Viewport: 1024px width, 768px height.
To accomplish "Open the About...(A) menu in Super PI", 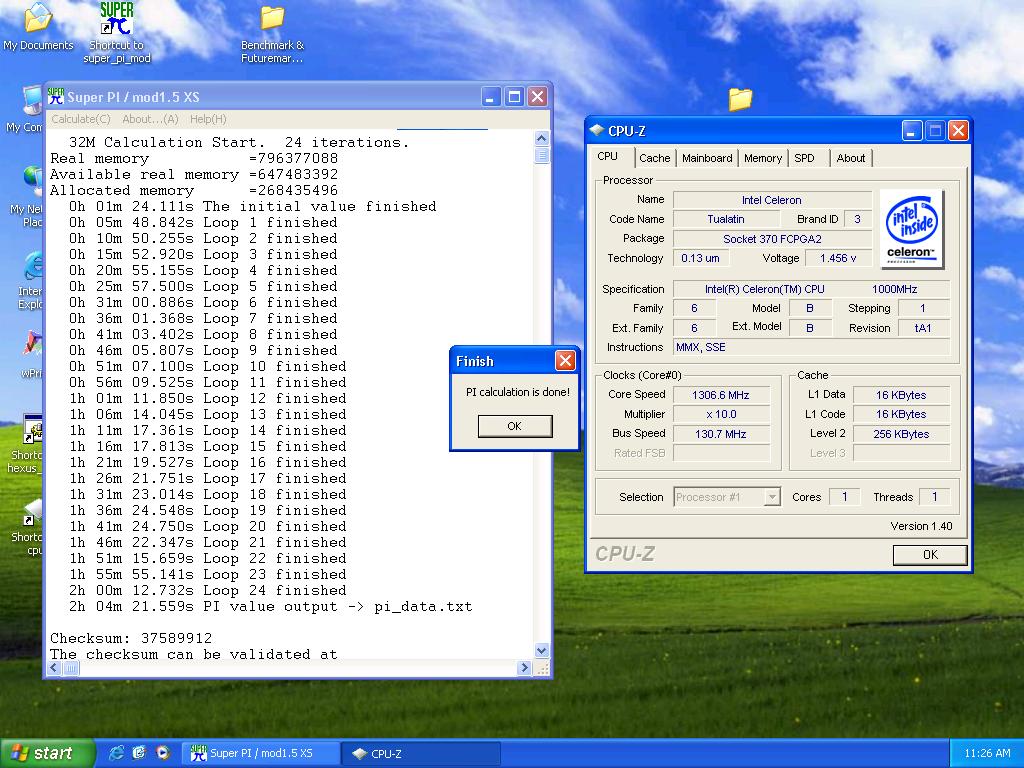I will 150,119.
